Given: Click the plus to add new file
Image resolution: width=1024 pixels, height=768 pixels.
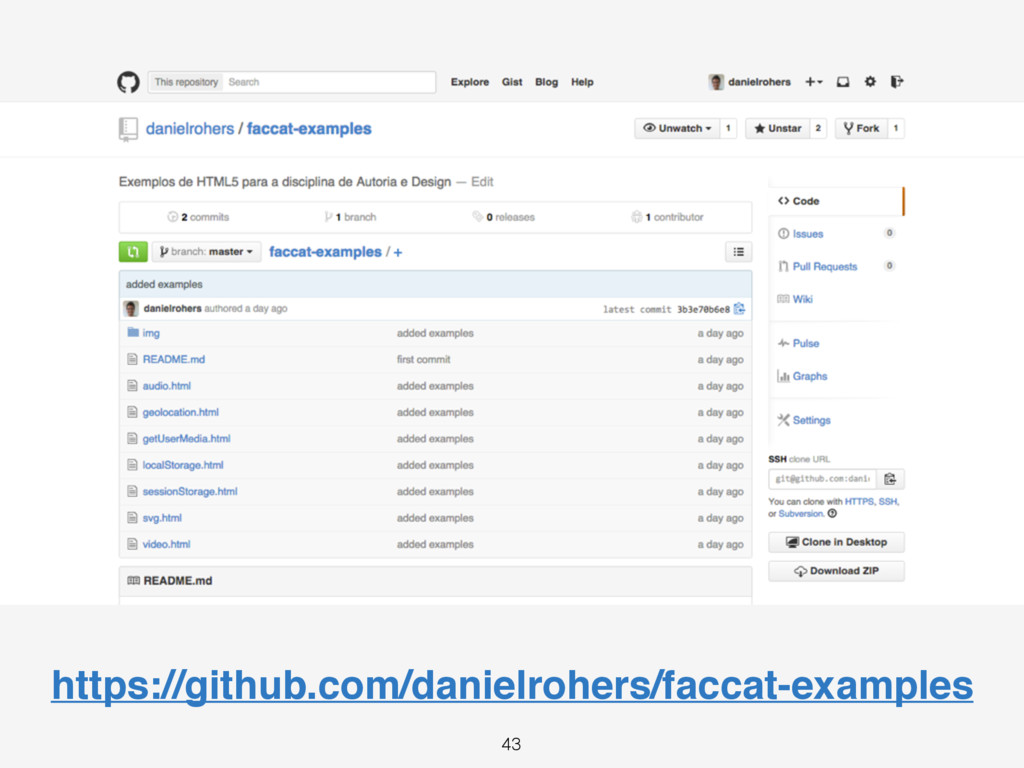Looking at the screenshot, I should pos(398,252).
